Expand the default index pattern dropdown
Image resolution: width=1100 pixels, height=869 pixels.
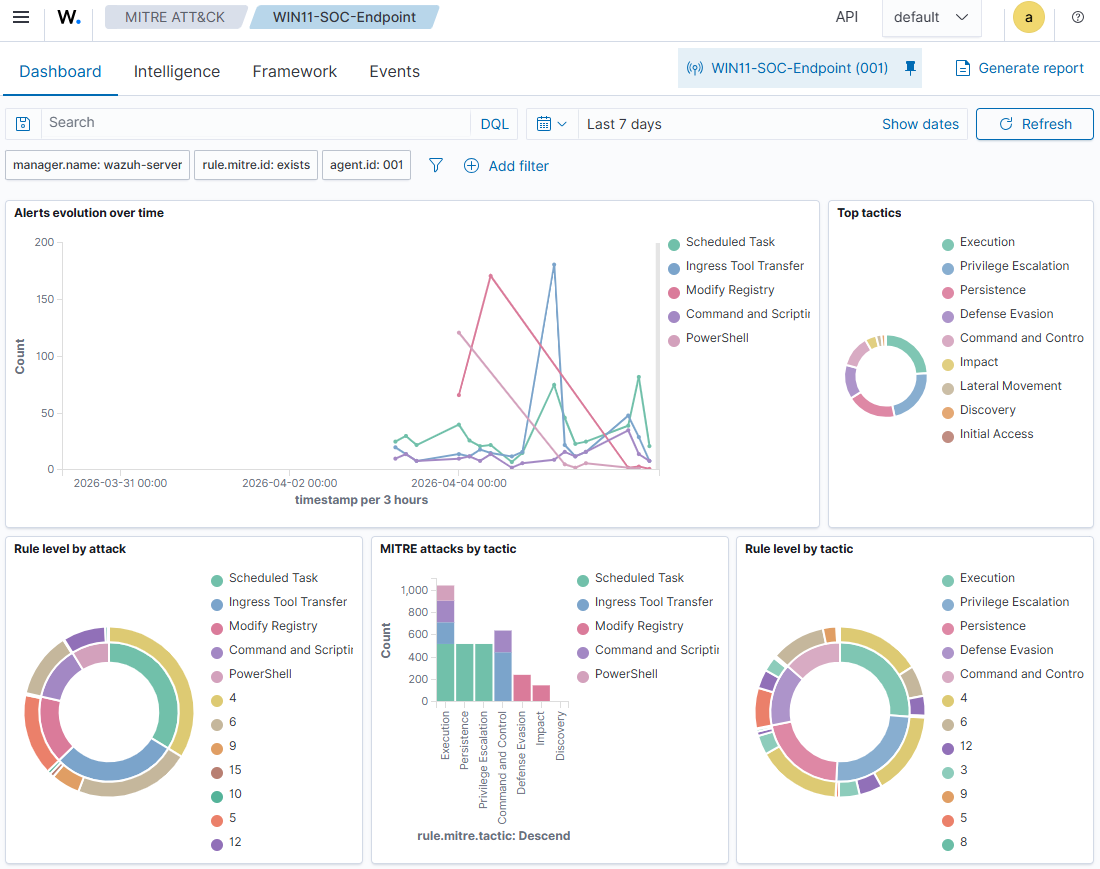[x=931, y=17]
